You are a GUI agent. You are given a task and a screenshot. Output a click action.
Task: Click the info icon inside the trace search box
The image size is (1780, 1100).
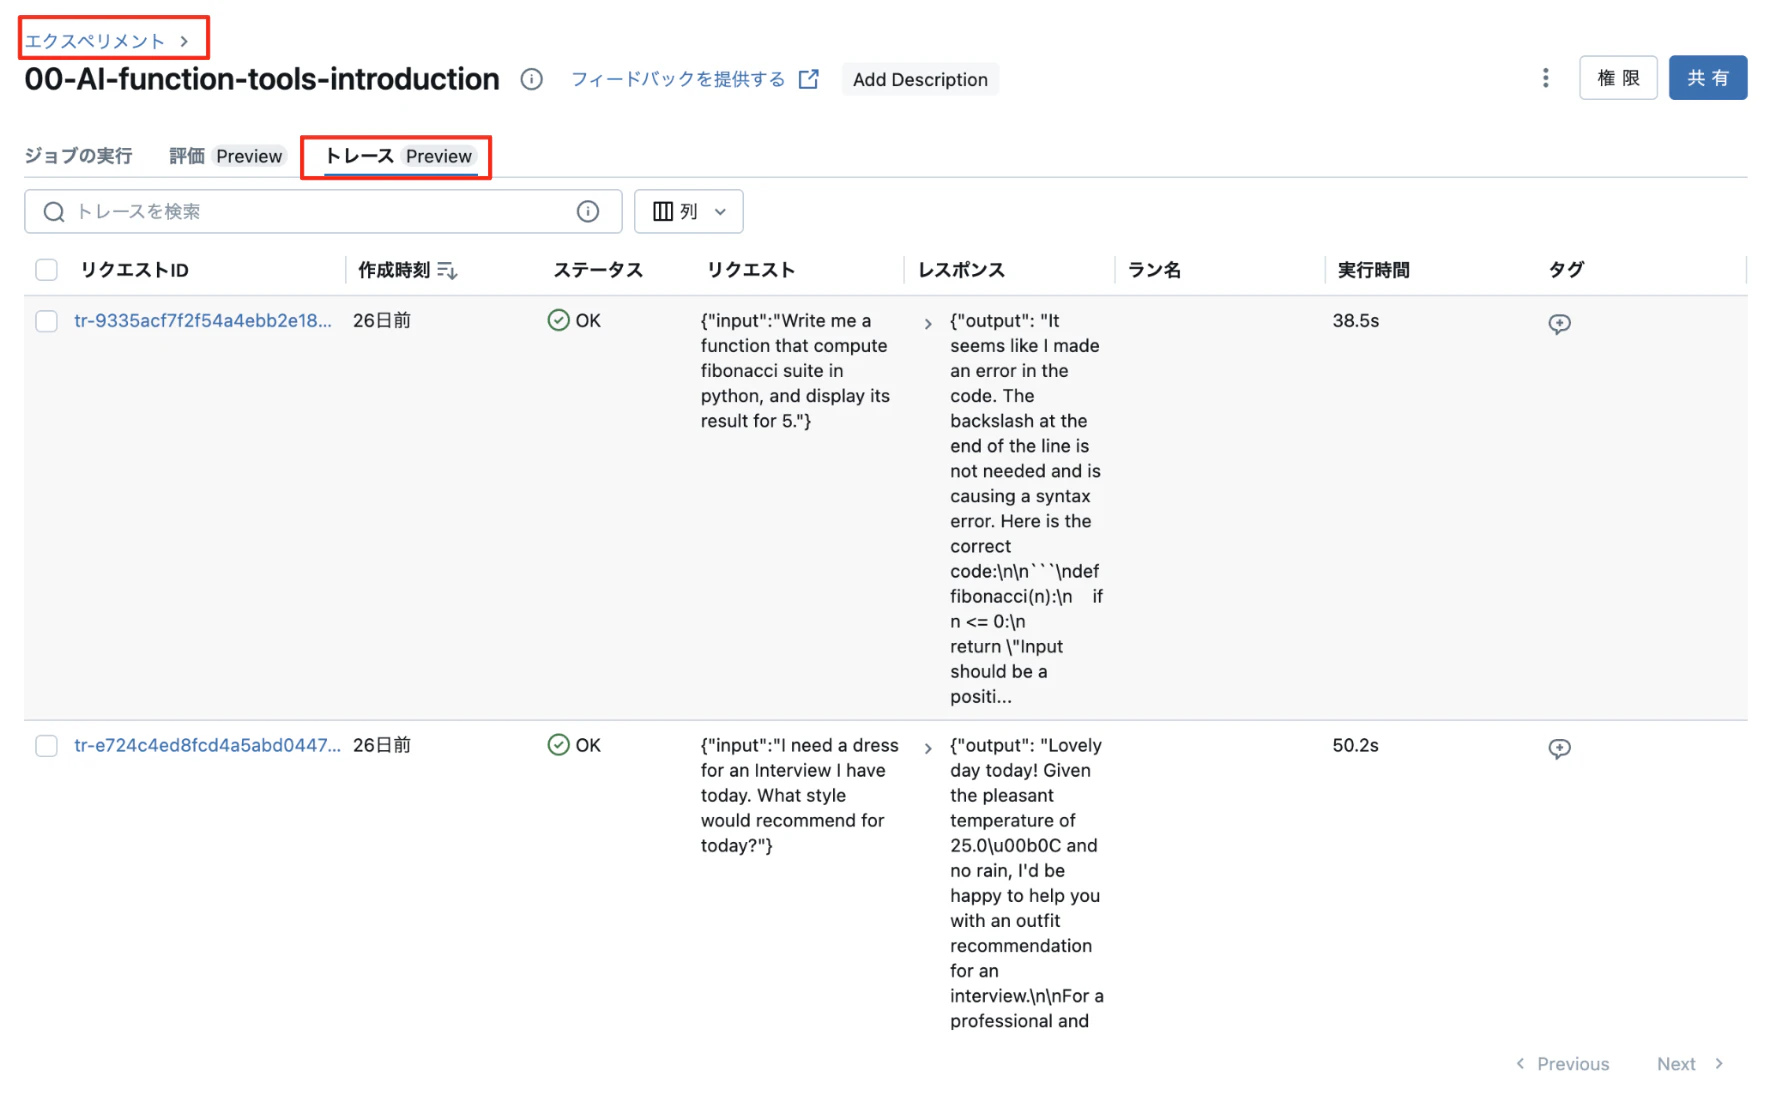pyautogui.click(x=588, y=211)
